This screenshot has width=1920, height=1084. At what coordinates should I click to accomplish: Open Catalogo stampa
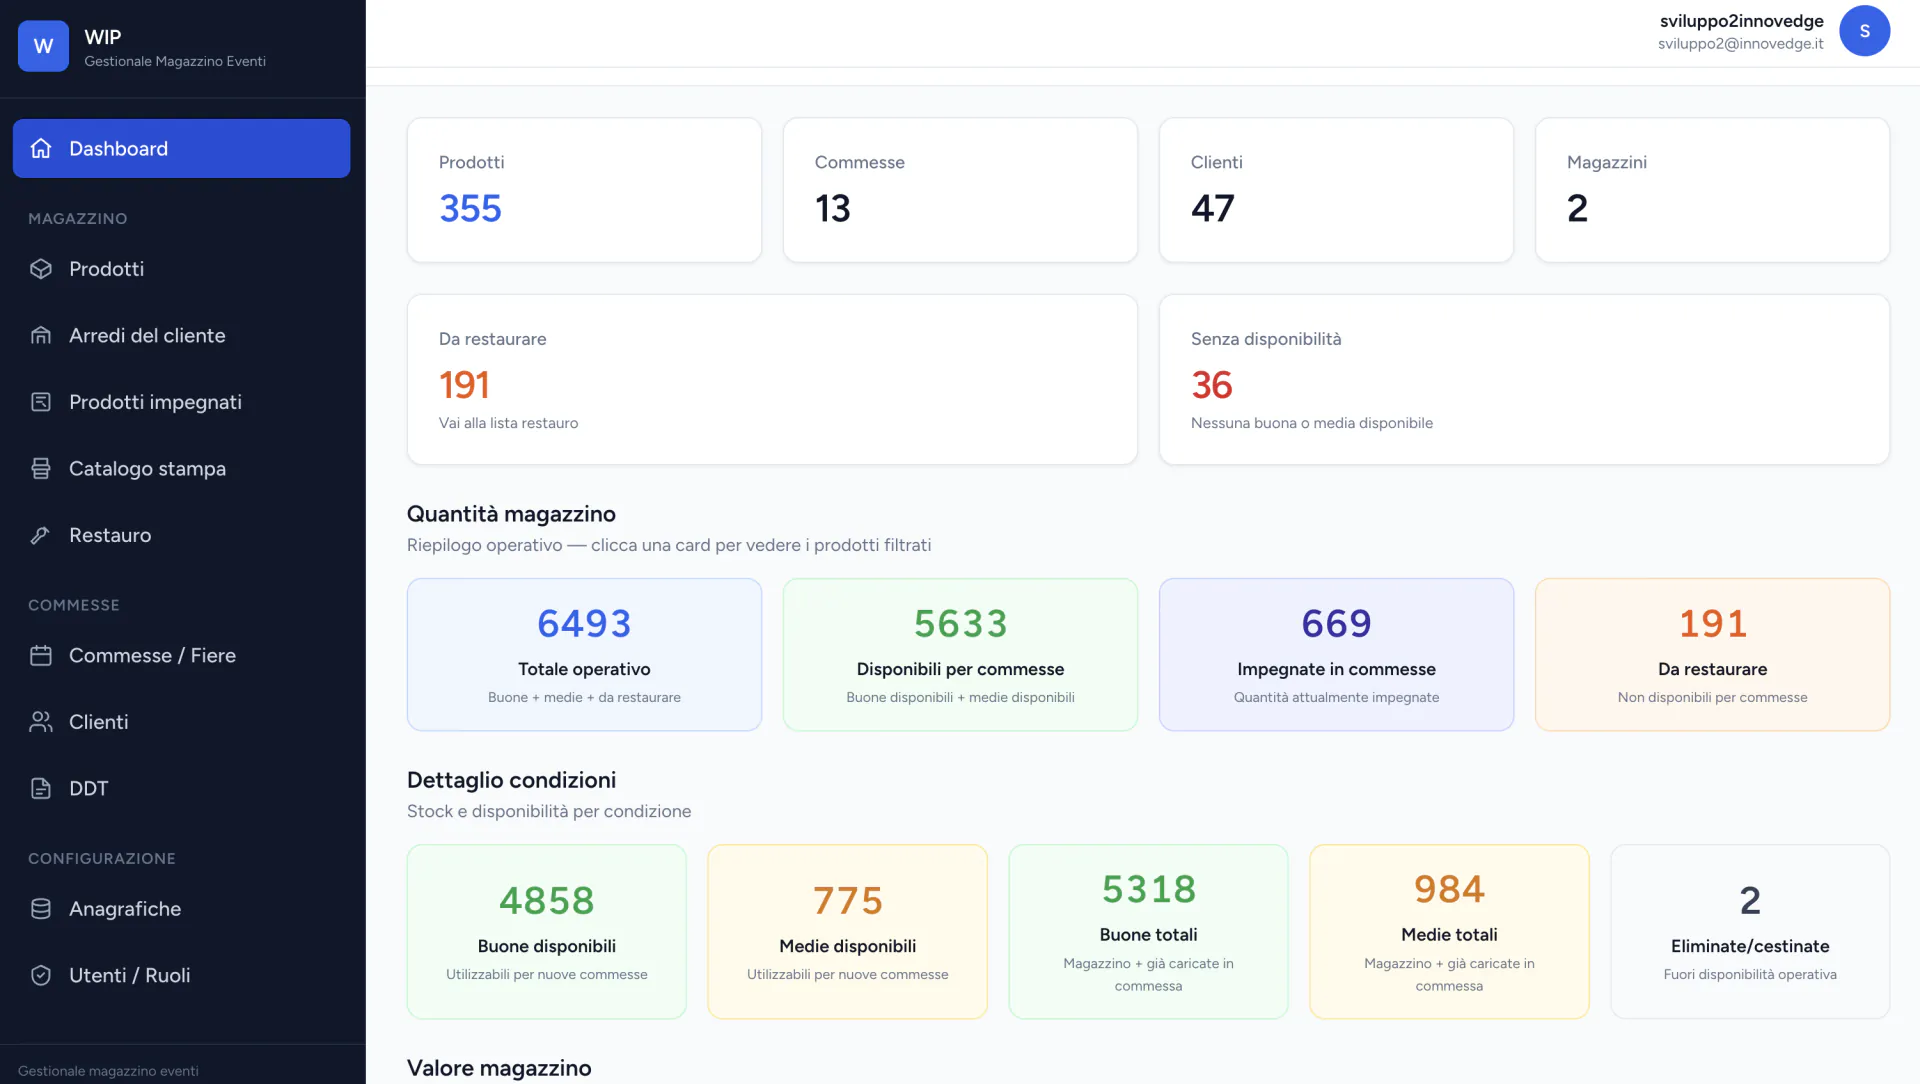181,468
